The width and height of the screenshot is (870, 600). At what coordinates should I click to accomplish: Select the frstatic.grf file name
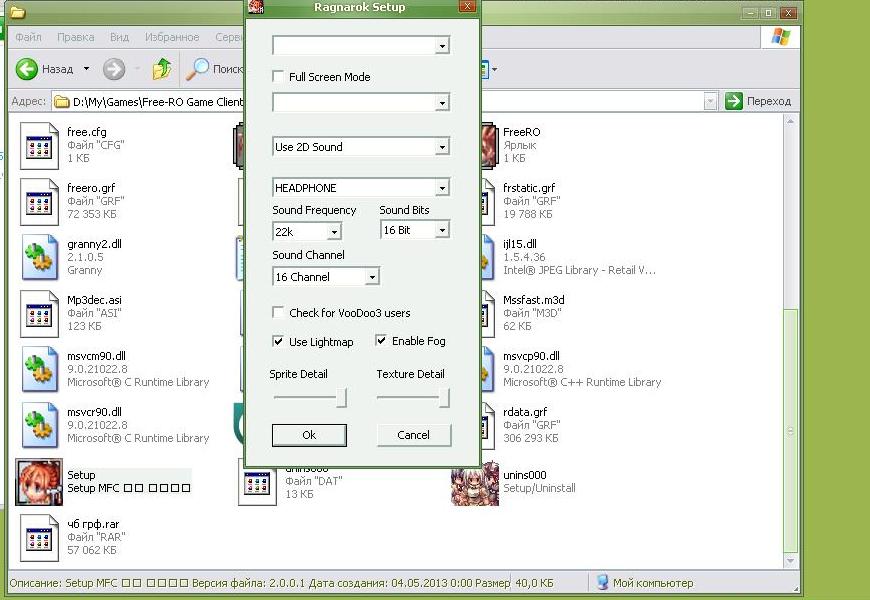click(x=529, y=188)
